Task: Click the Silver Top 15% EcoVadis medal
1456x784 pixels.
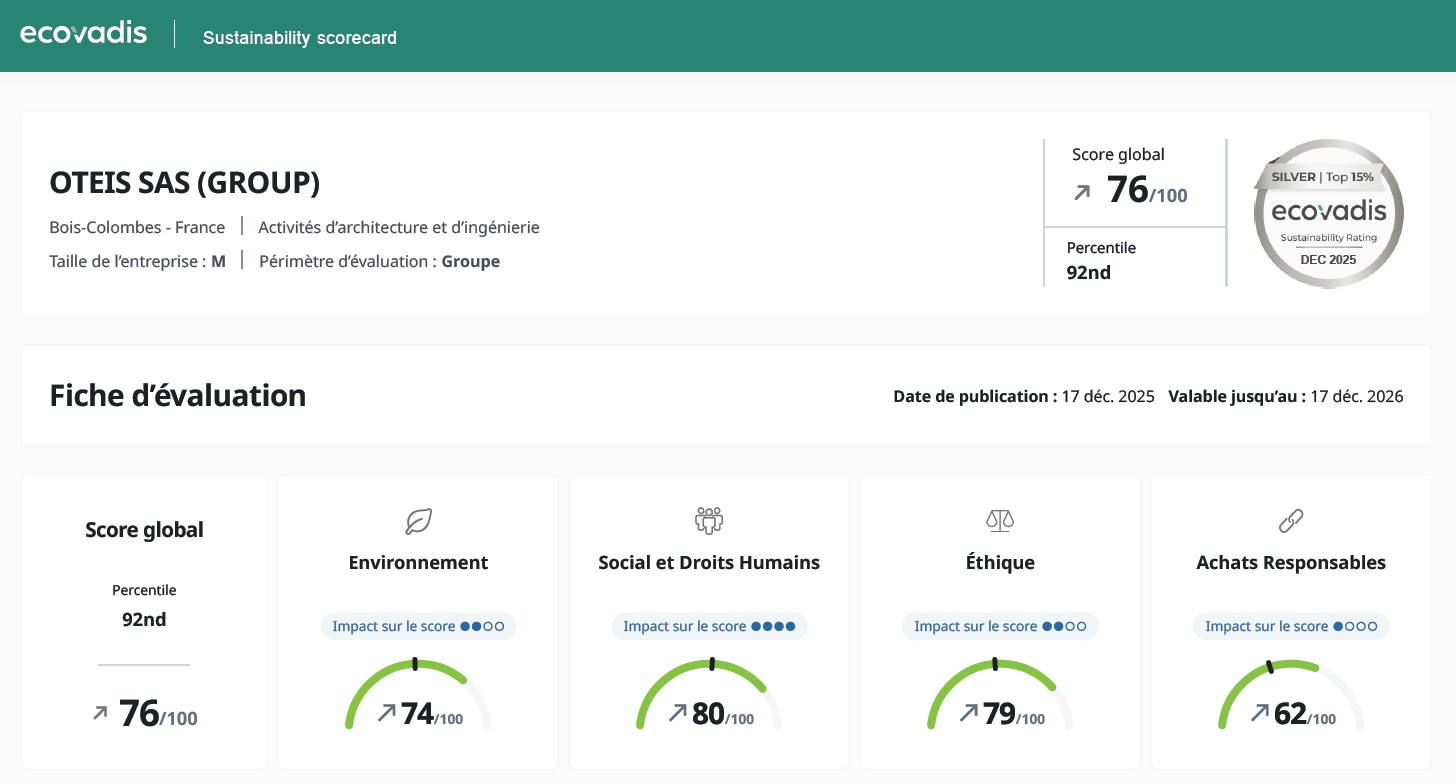Action: click(1328, 214)
